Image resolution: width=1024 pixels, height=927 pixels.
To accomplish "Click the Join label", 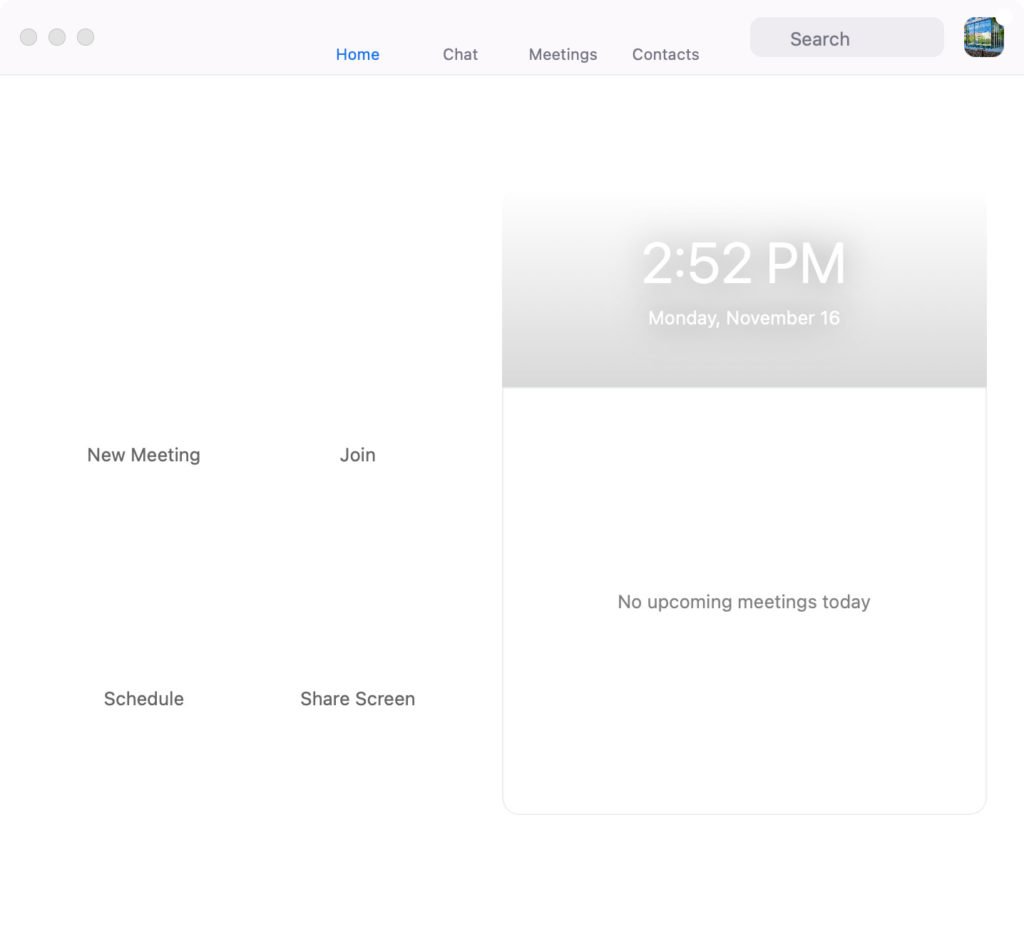I will click(x=357, y=455).
